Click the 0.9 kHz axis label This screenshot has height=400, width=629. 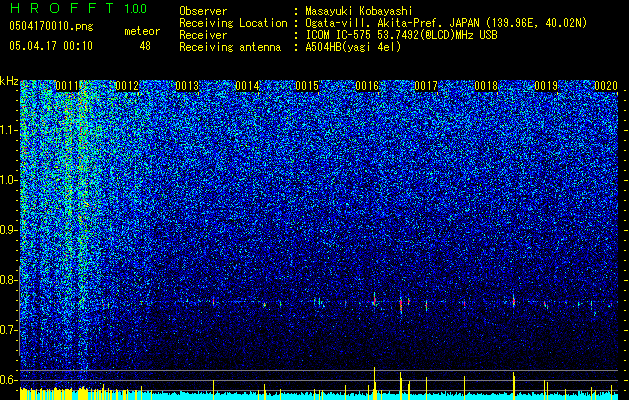pyautogui.click(x=9, y=230)
